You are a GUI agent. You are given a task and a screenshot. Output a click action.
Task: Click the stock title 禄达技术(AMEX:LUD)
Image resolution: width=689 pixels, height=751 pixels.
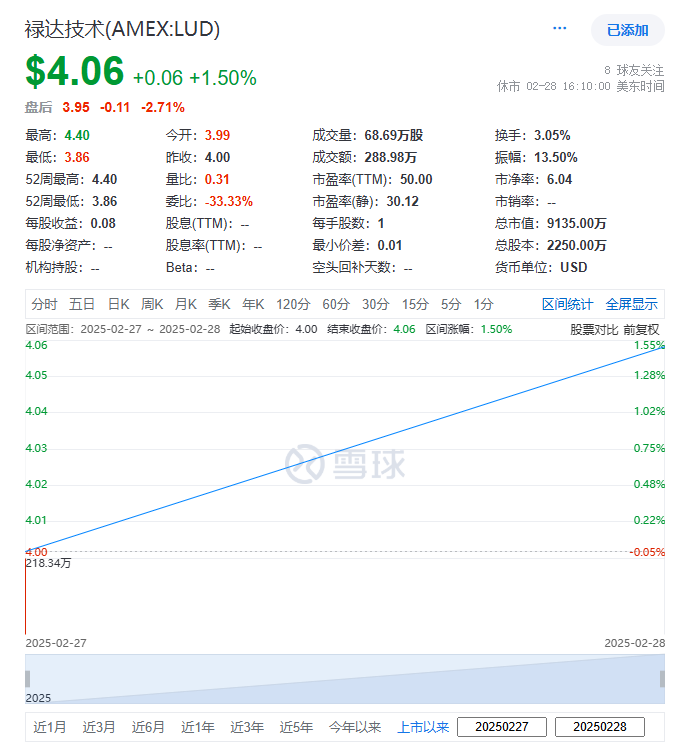point(122,29)
